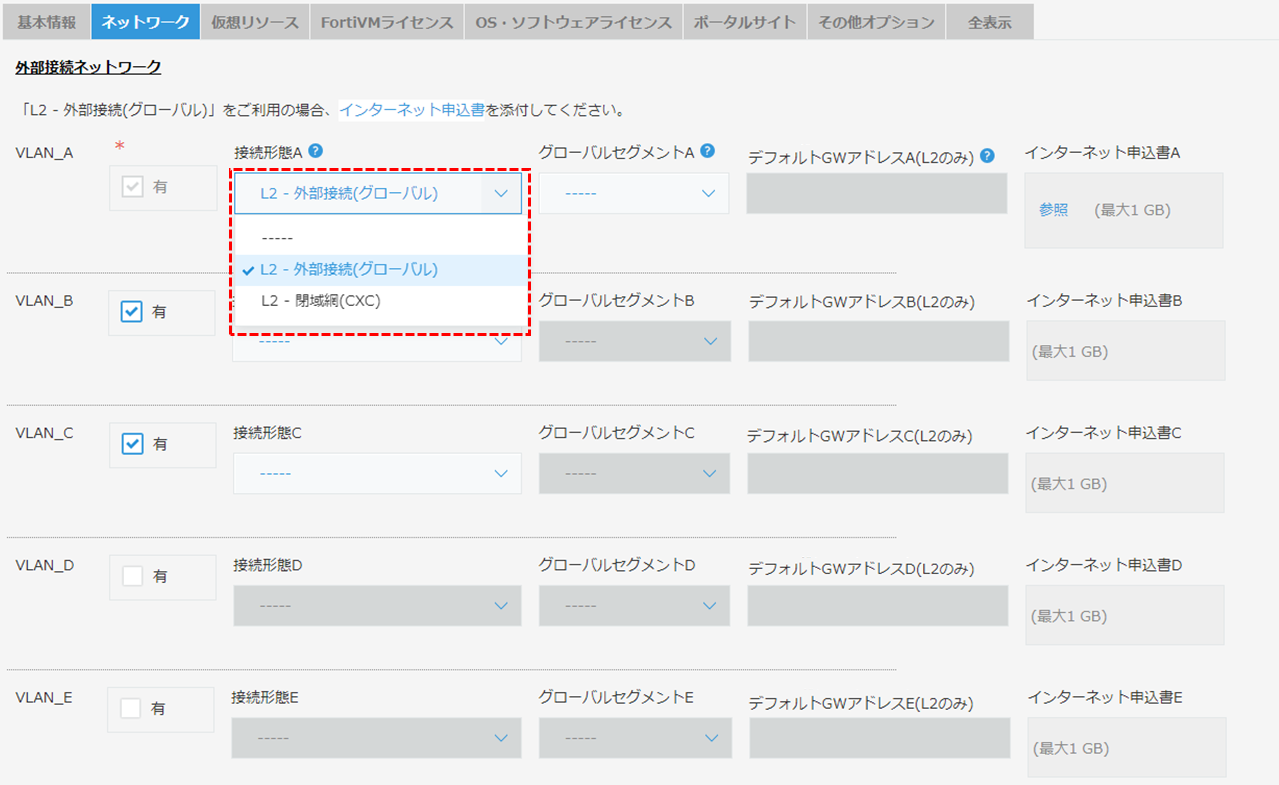The image size is (1279, 785).
Task: Open the FortiVMライセンス tab
Action: 387,22
